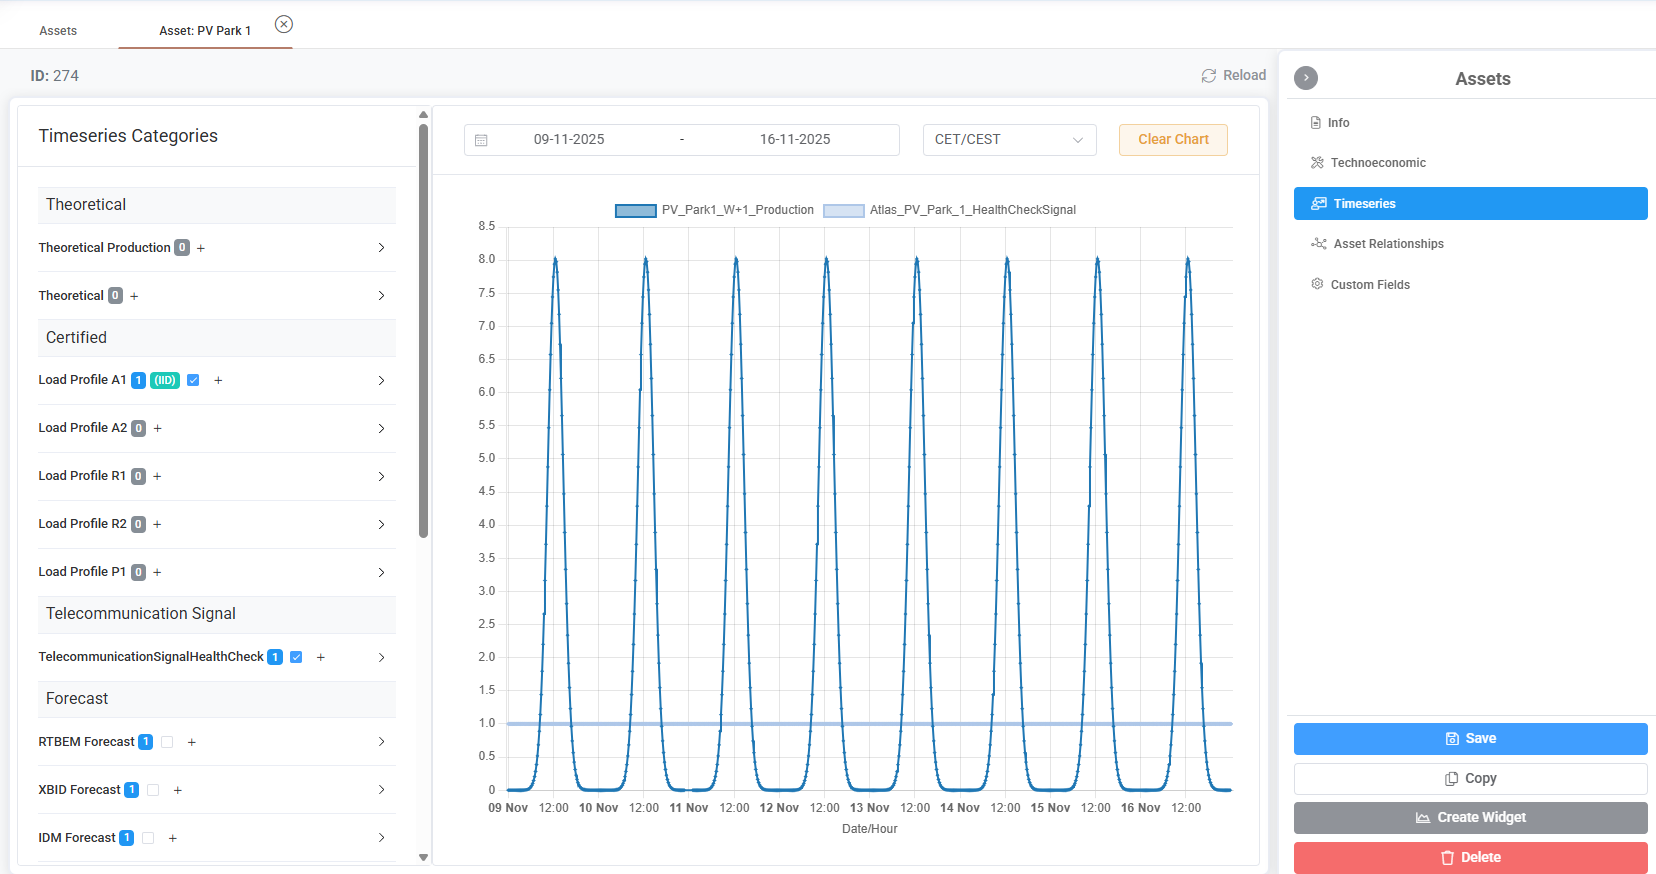Viewport: 1656px width, 874px height.
Task: Select Custom Fields menu item
Action: 1360,285
